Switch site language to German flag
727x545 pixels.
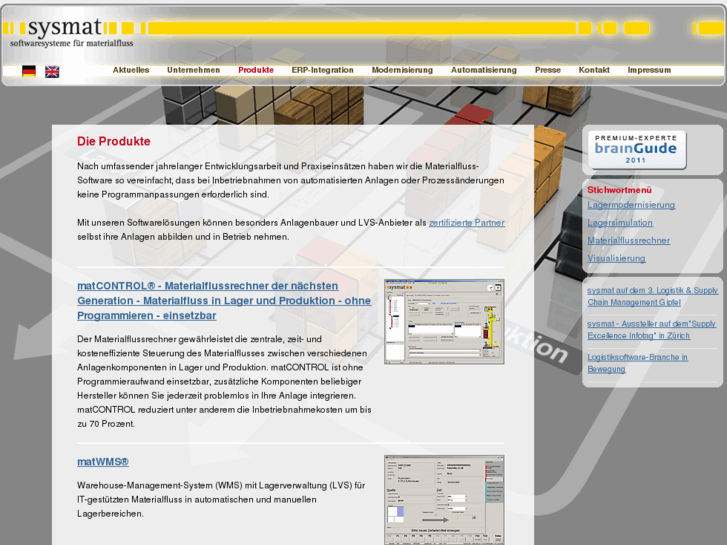[x=29, y=71]
